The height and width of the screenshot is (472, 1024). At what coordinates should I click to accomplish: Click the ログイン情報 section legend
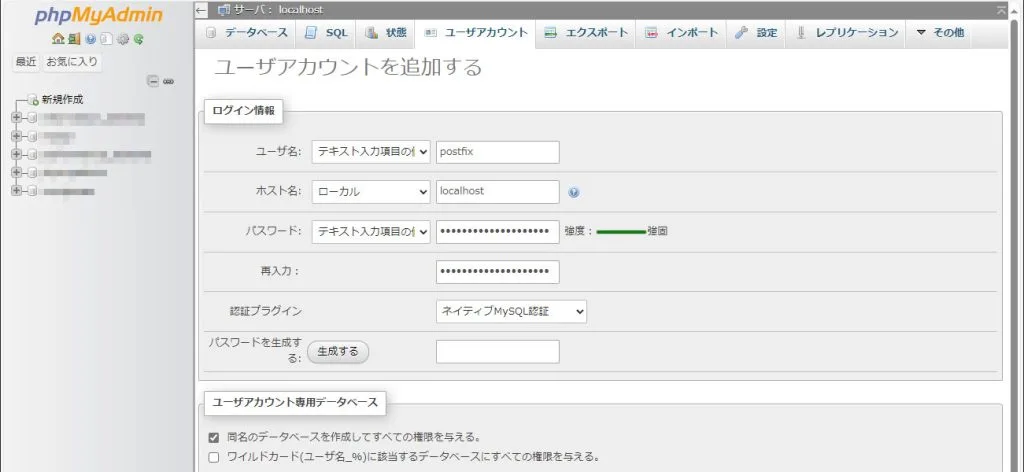point(244,111)
